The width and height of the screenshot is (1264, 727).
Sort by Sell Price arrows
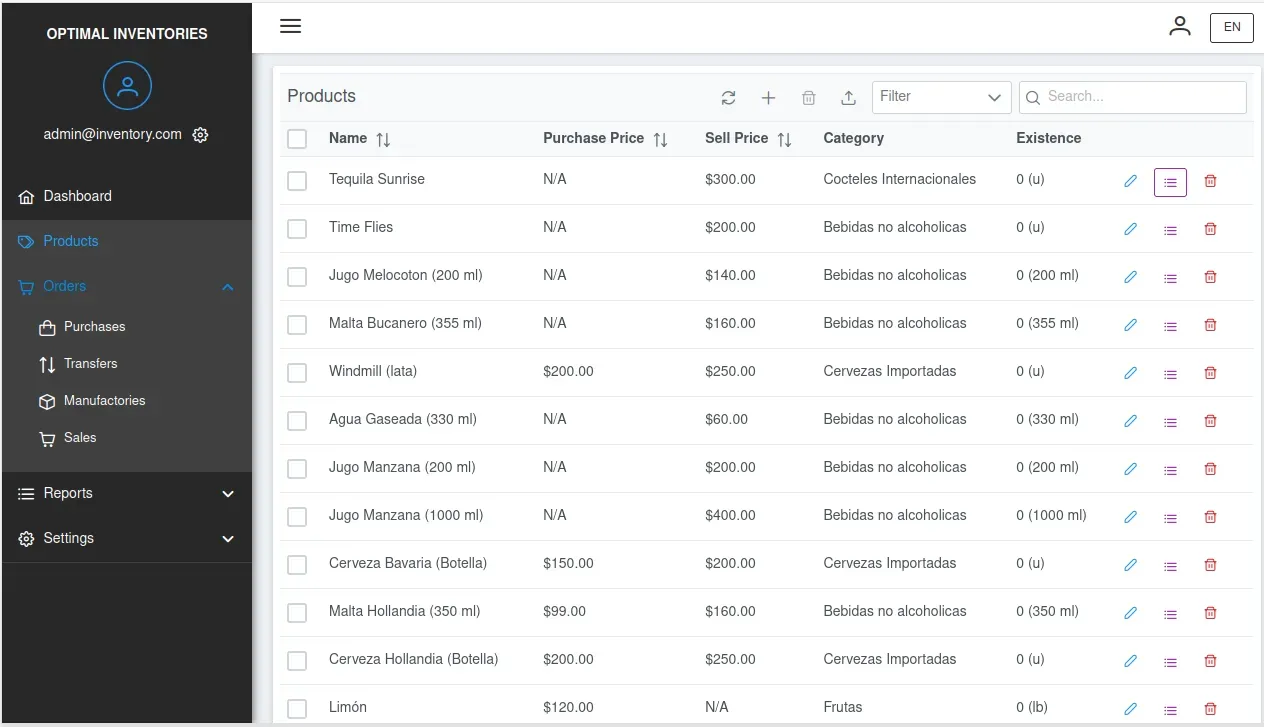[784, 140]
